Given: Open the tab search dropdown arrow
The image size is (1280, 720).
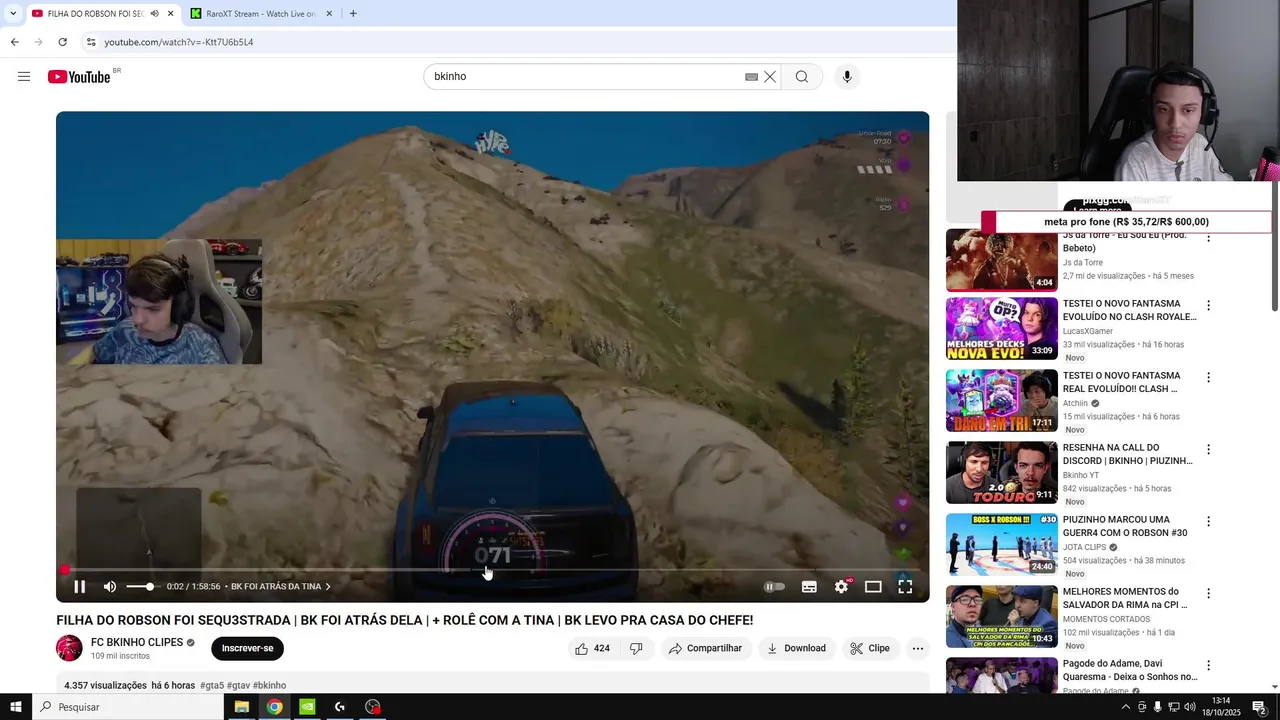Looking at the screenshot, I should (x=13, y=14).
